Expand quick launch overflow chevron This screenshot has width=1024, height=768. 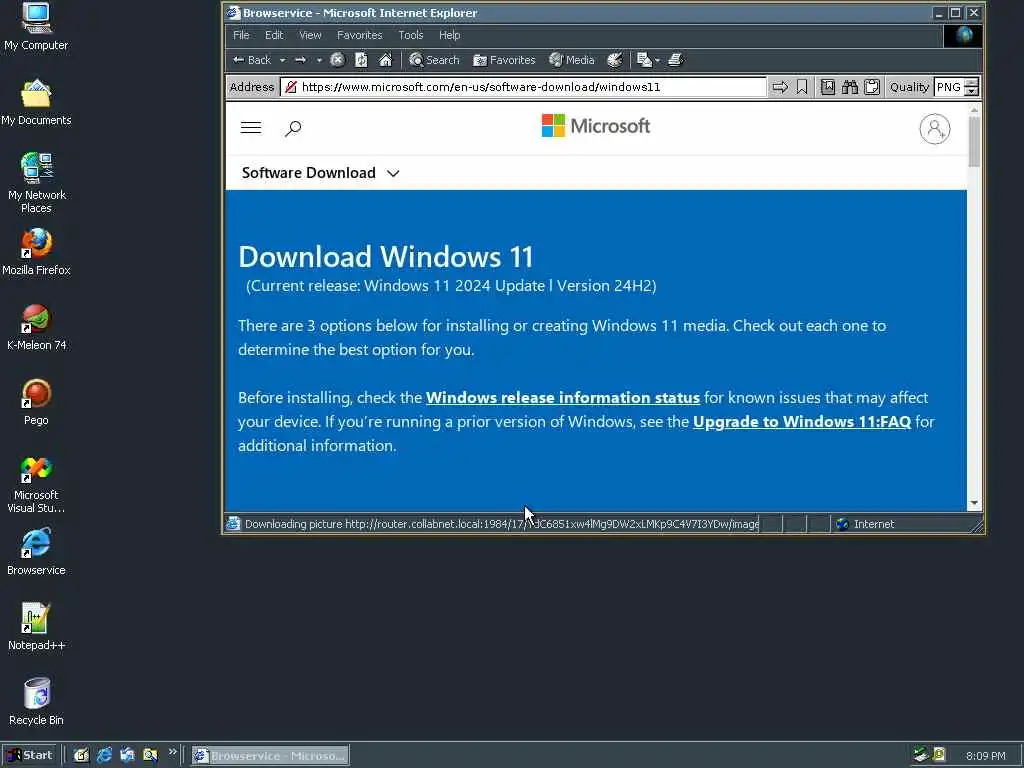click(x=172, y=752)
